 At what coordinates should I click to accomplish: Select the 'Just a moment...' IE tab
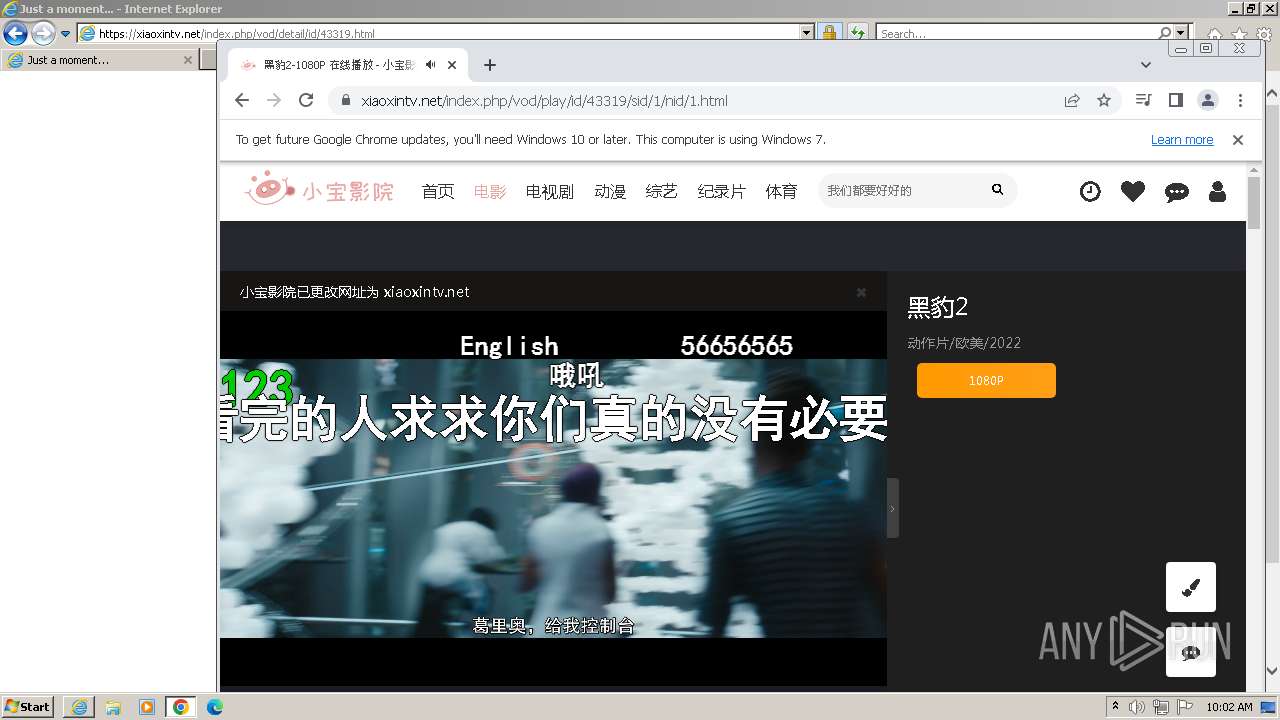click(x=99, y=60)
